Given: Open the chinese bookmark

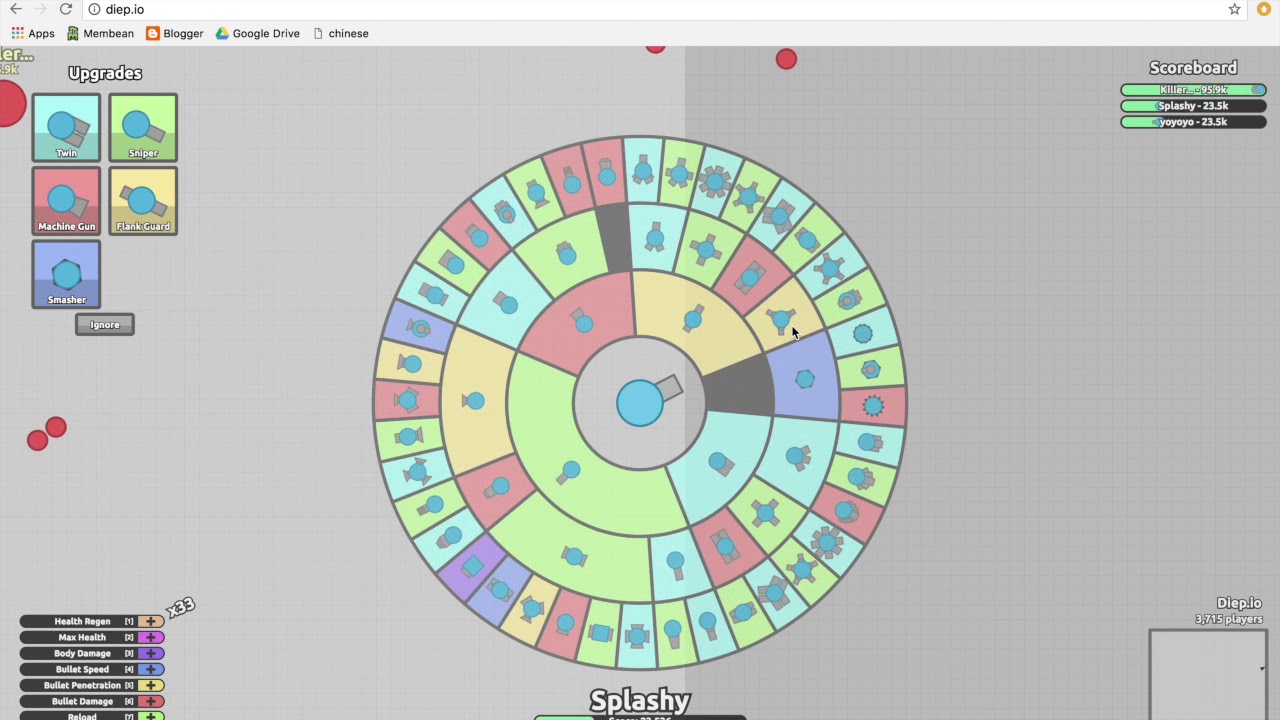Looking at the screenshot, I should [341, 33].
